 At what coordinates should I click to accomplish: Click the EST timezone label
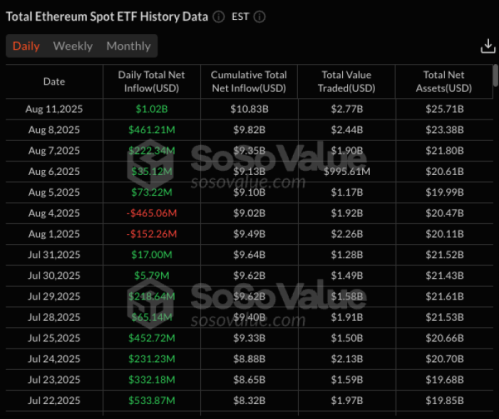pos(240,17)
